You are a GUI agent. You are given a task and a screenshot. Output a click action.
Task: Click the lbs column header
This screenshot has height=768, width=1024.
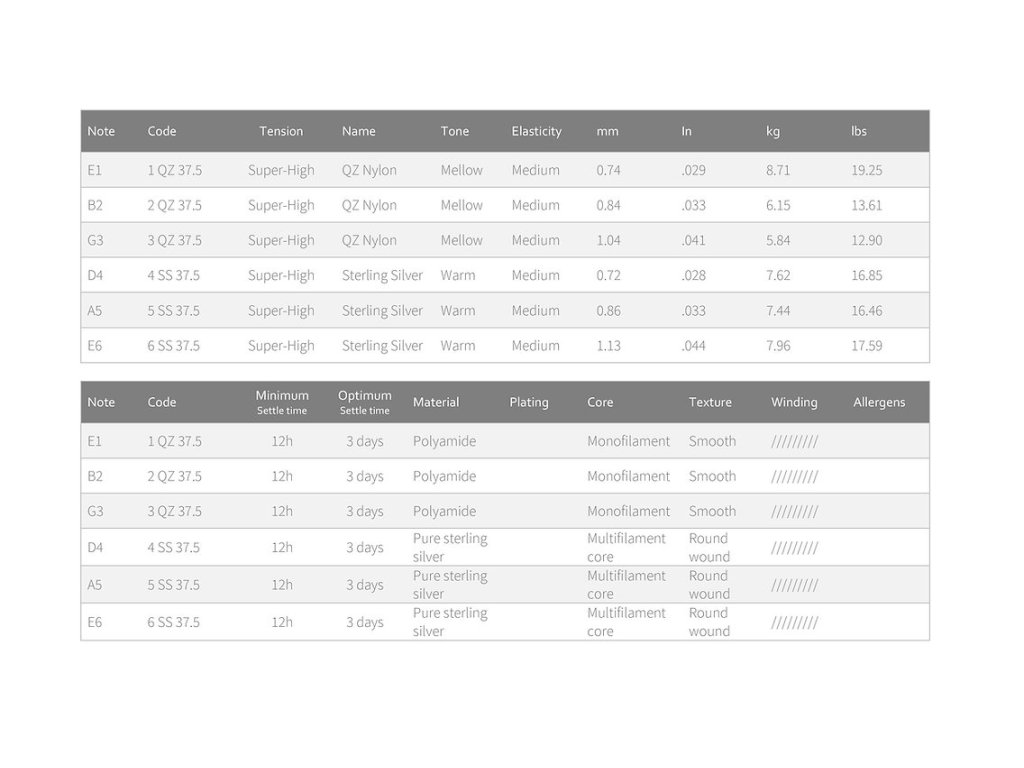[x=859, y=131]
